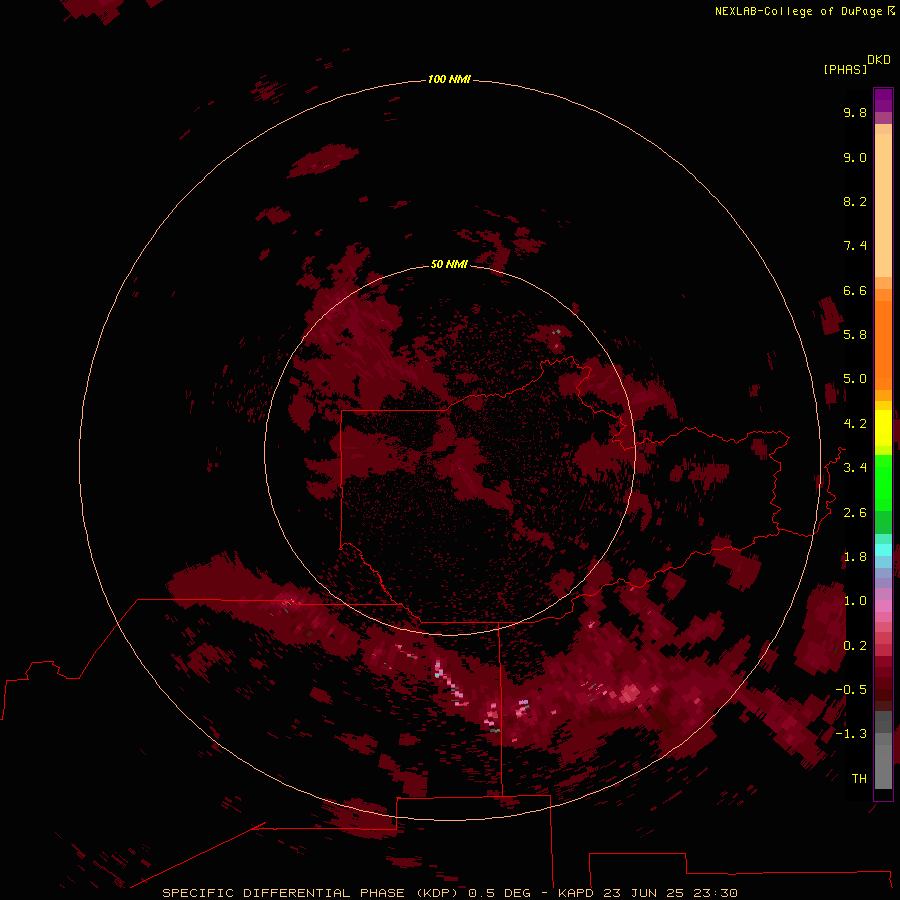Click the orange segment of the color bar
The width and height of the screenshot is (900, 900).
coord(883,344)
